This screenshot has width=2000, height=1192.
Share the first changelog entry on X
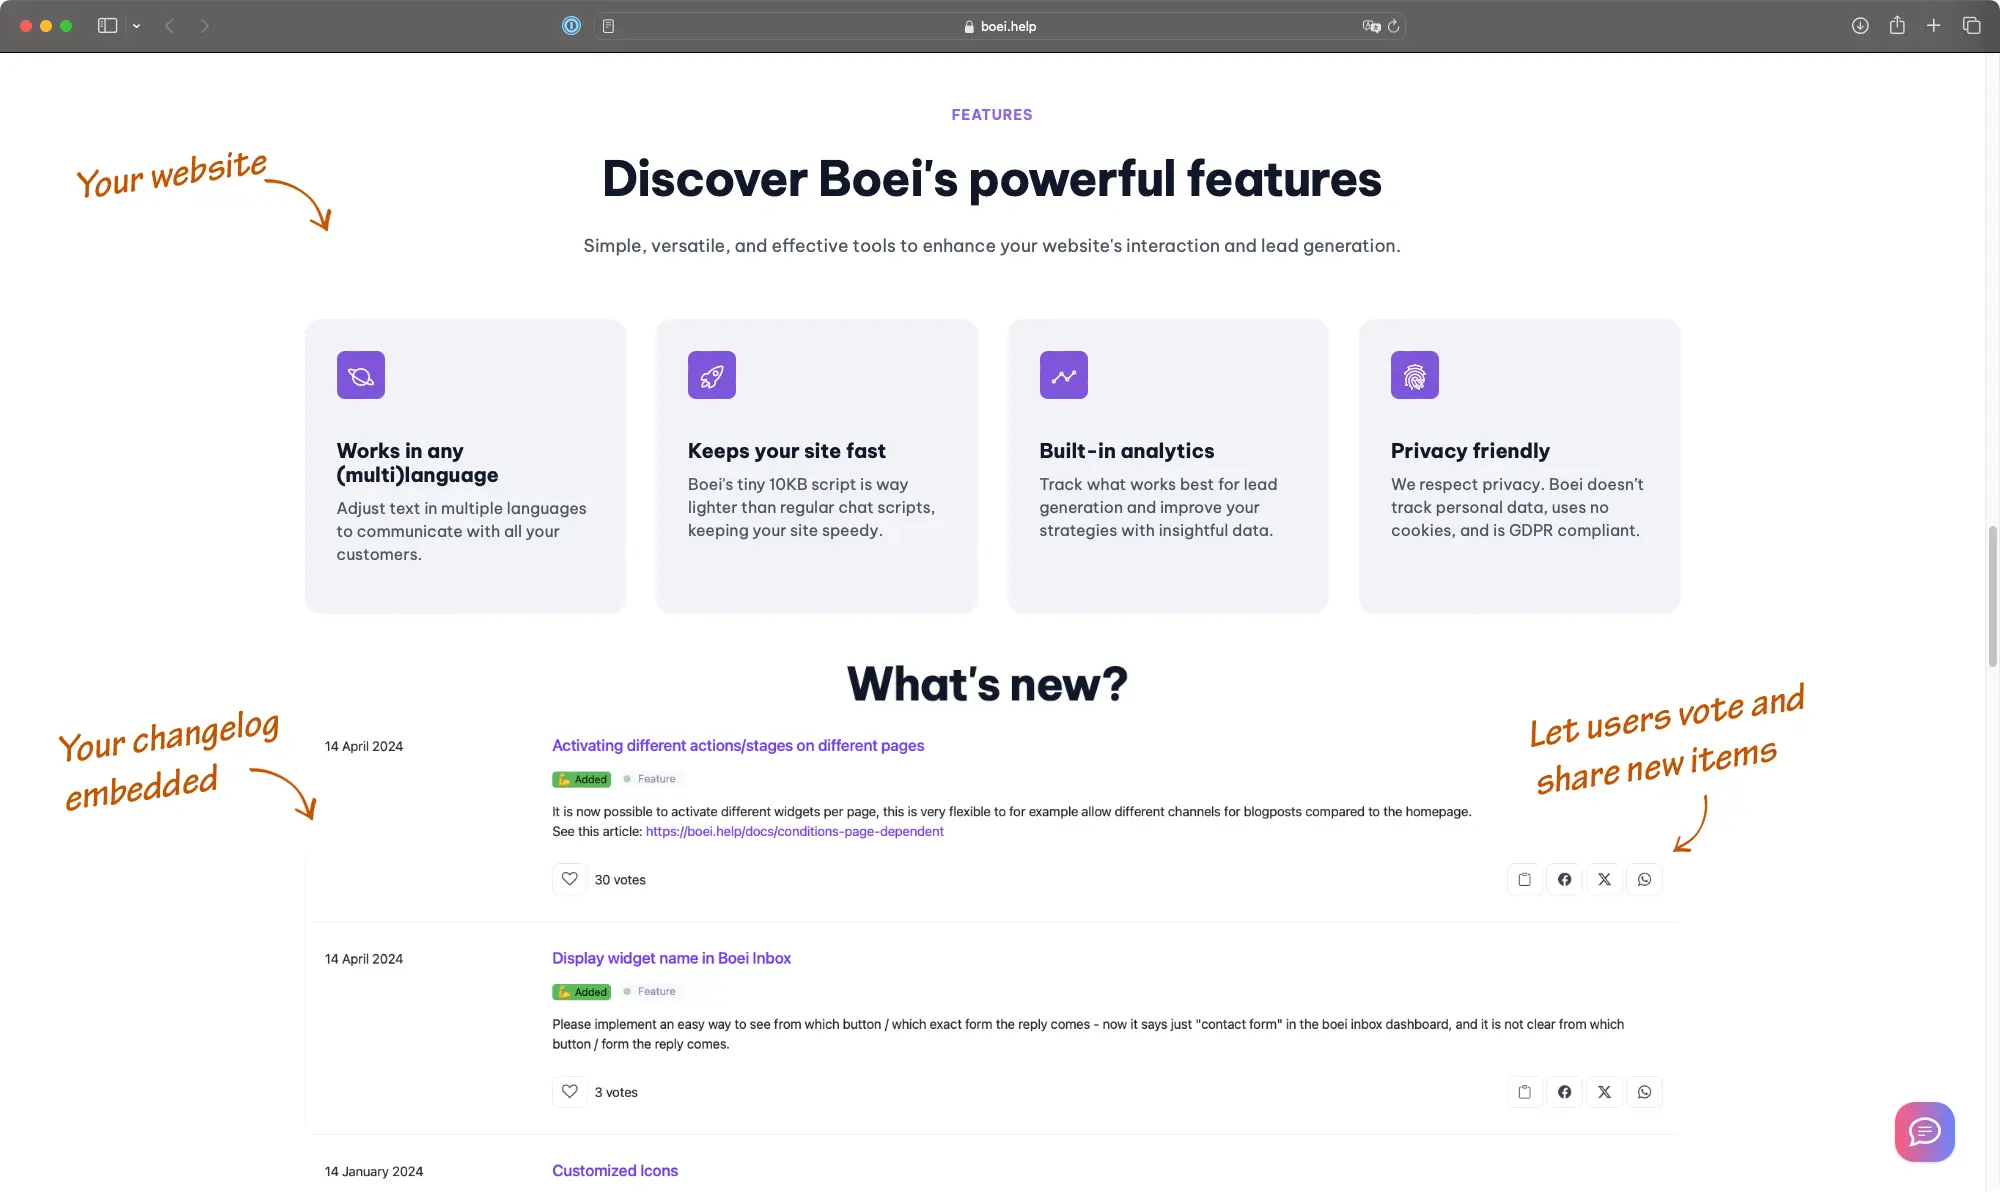click(x=1604, y=879)
